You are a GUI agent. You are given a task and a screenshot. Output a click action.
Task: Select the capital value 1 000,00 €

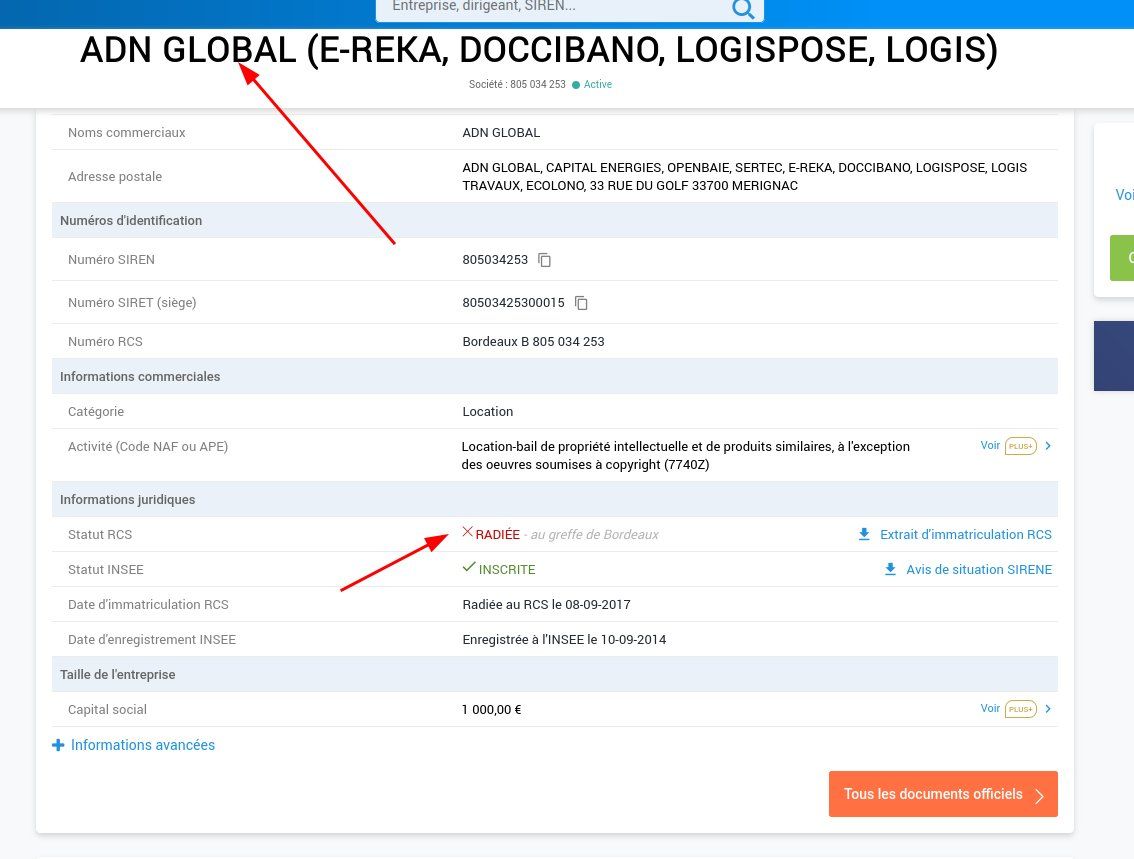[x=491, y=709]
